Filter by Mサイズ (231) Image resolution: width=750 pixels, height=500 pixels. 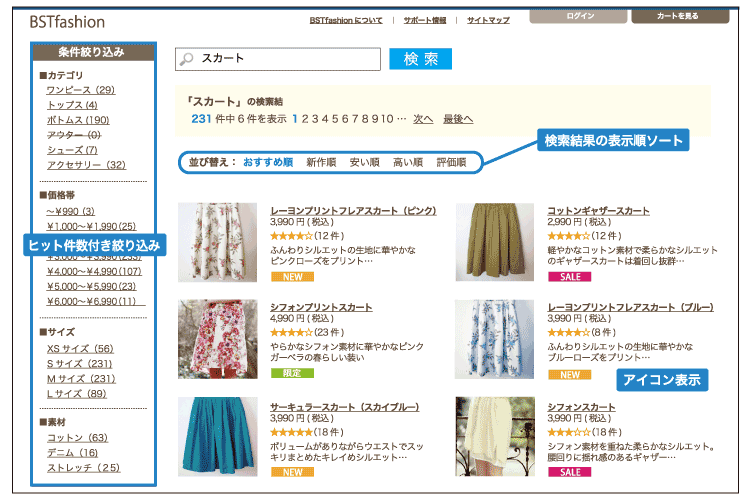[81, 379]
